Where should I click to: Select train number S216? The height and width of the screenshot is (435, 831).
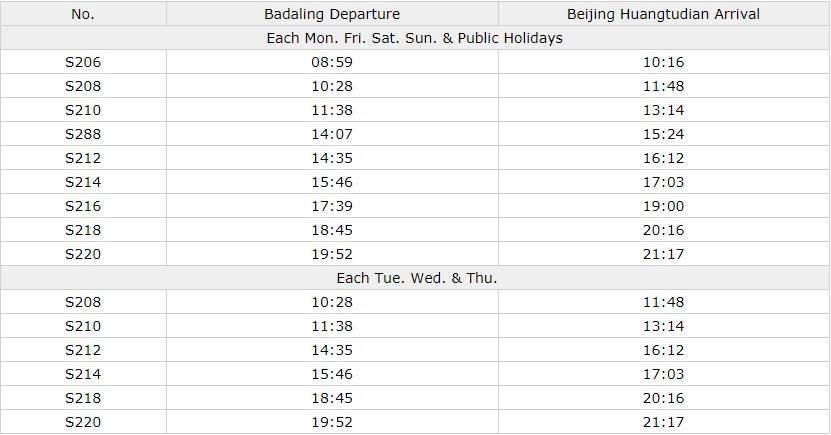click(83, 206)
